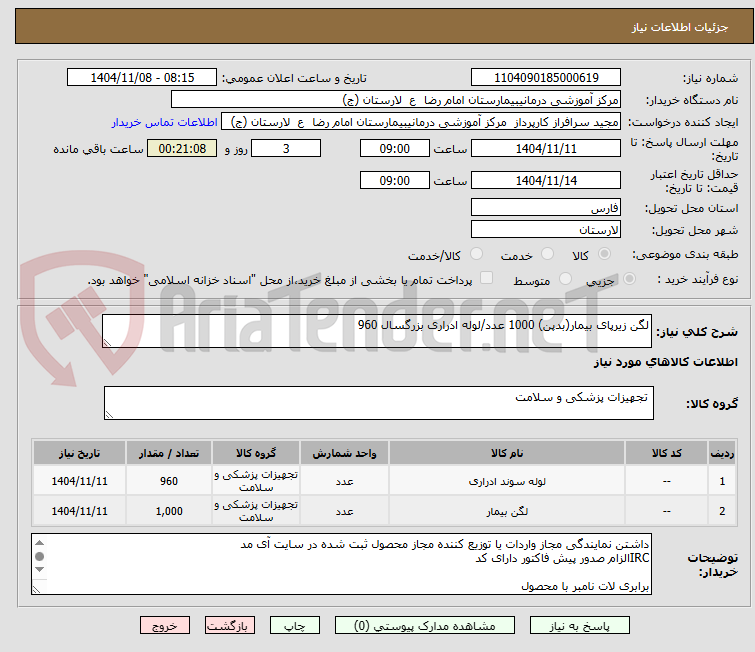Grab the resize handle of گروه کالا box
Image resolution: width=755 pixels, height=652 pixels.
tap(109, 414)
